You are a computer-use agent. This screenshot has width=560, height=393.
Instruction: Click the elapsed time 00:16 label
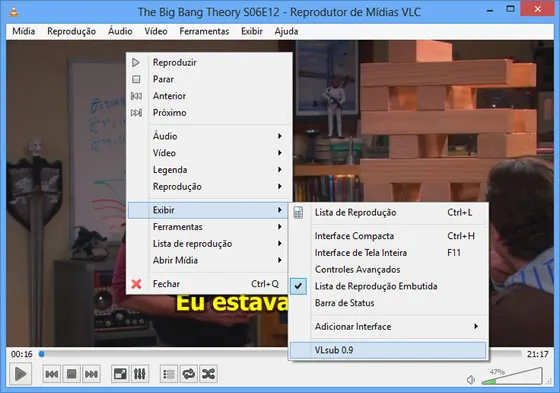coord(22,354)
